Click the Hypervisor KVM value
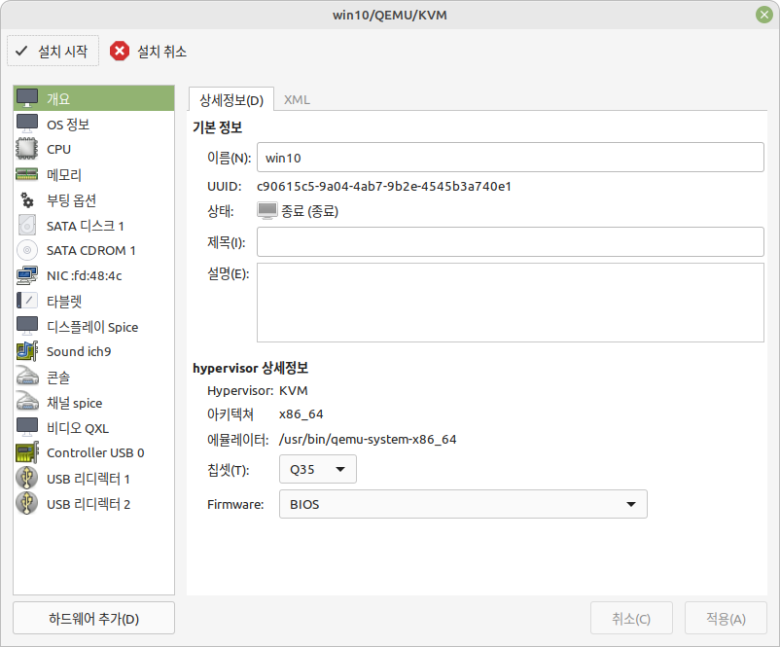The image size is (780, 647). 293,391
